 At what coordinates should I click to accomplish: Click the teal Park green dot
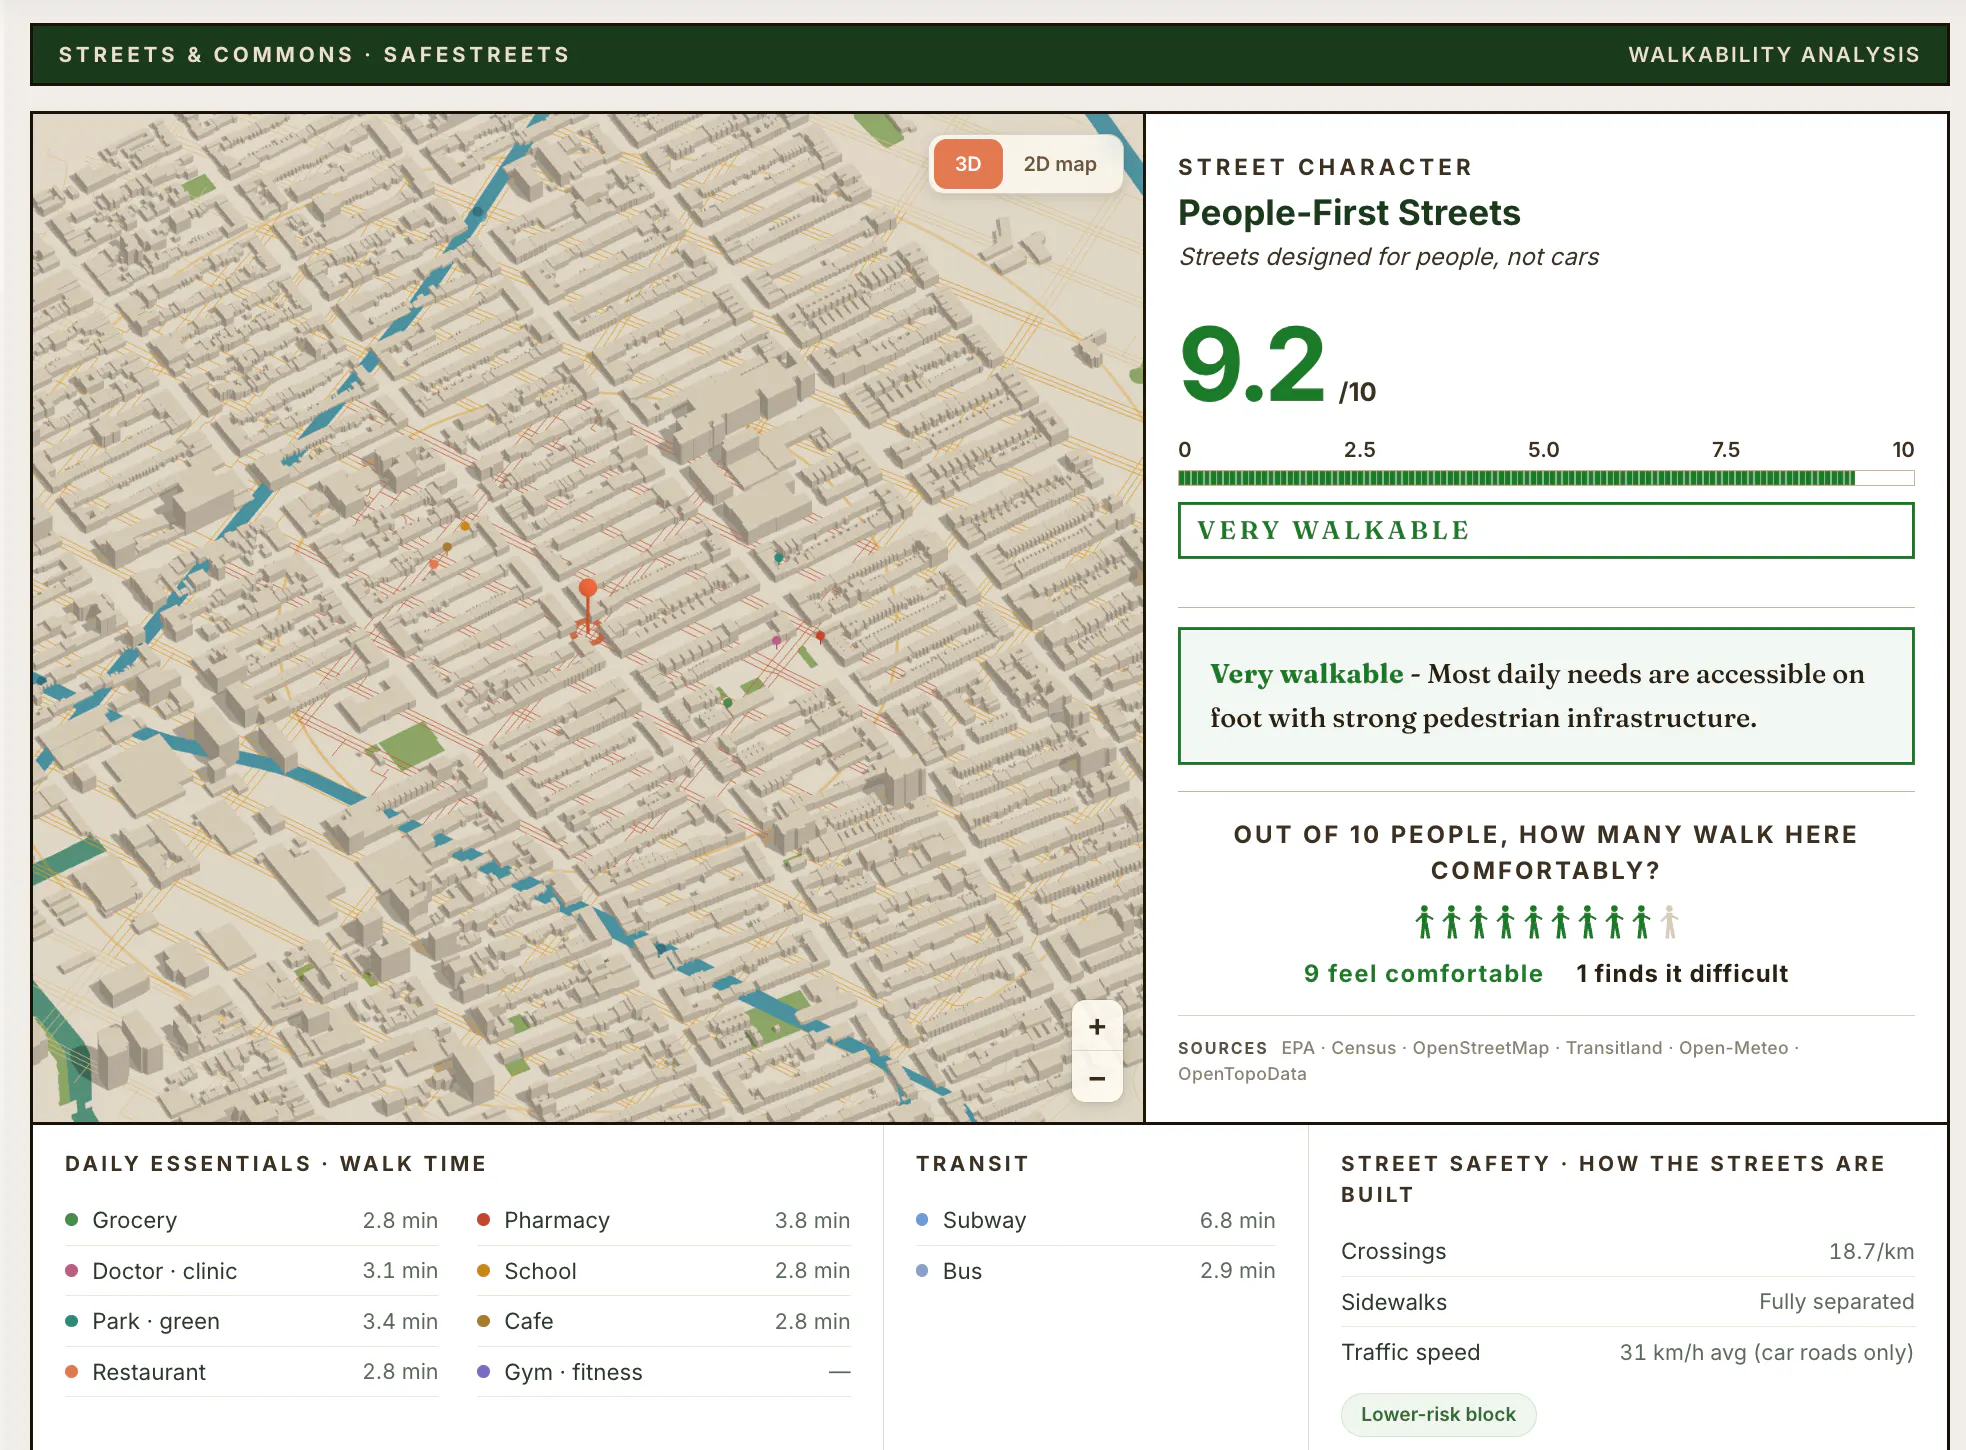point(72,1321)
